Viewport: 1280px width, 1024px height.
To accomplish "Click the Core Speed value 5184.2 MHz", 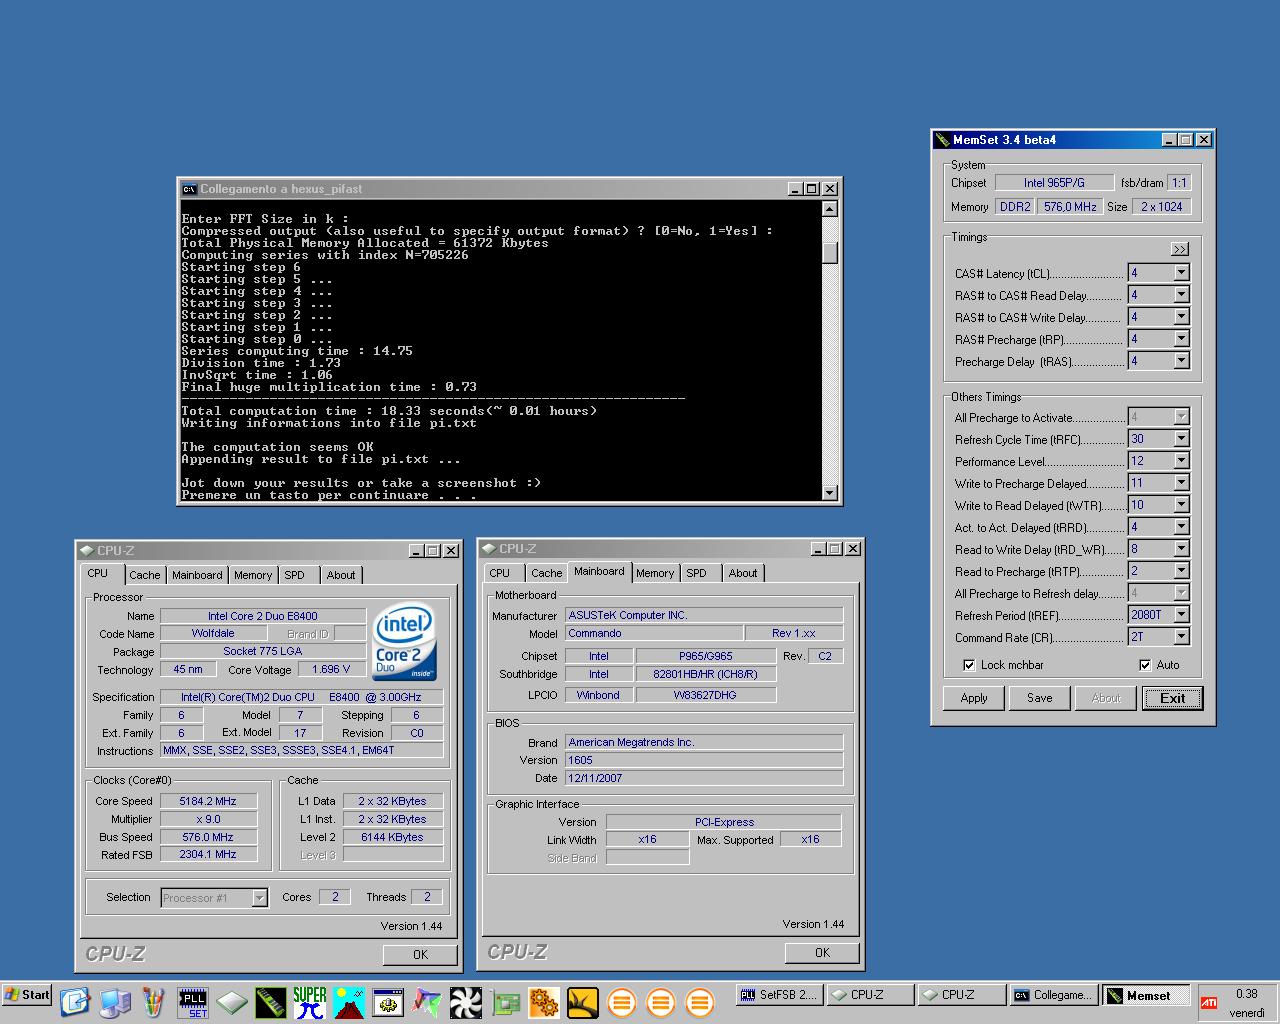I will click(209, 801).
